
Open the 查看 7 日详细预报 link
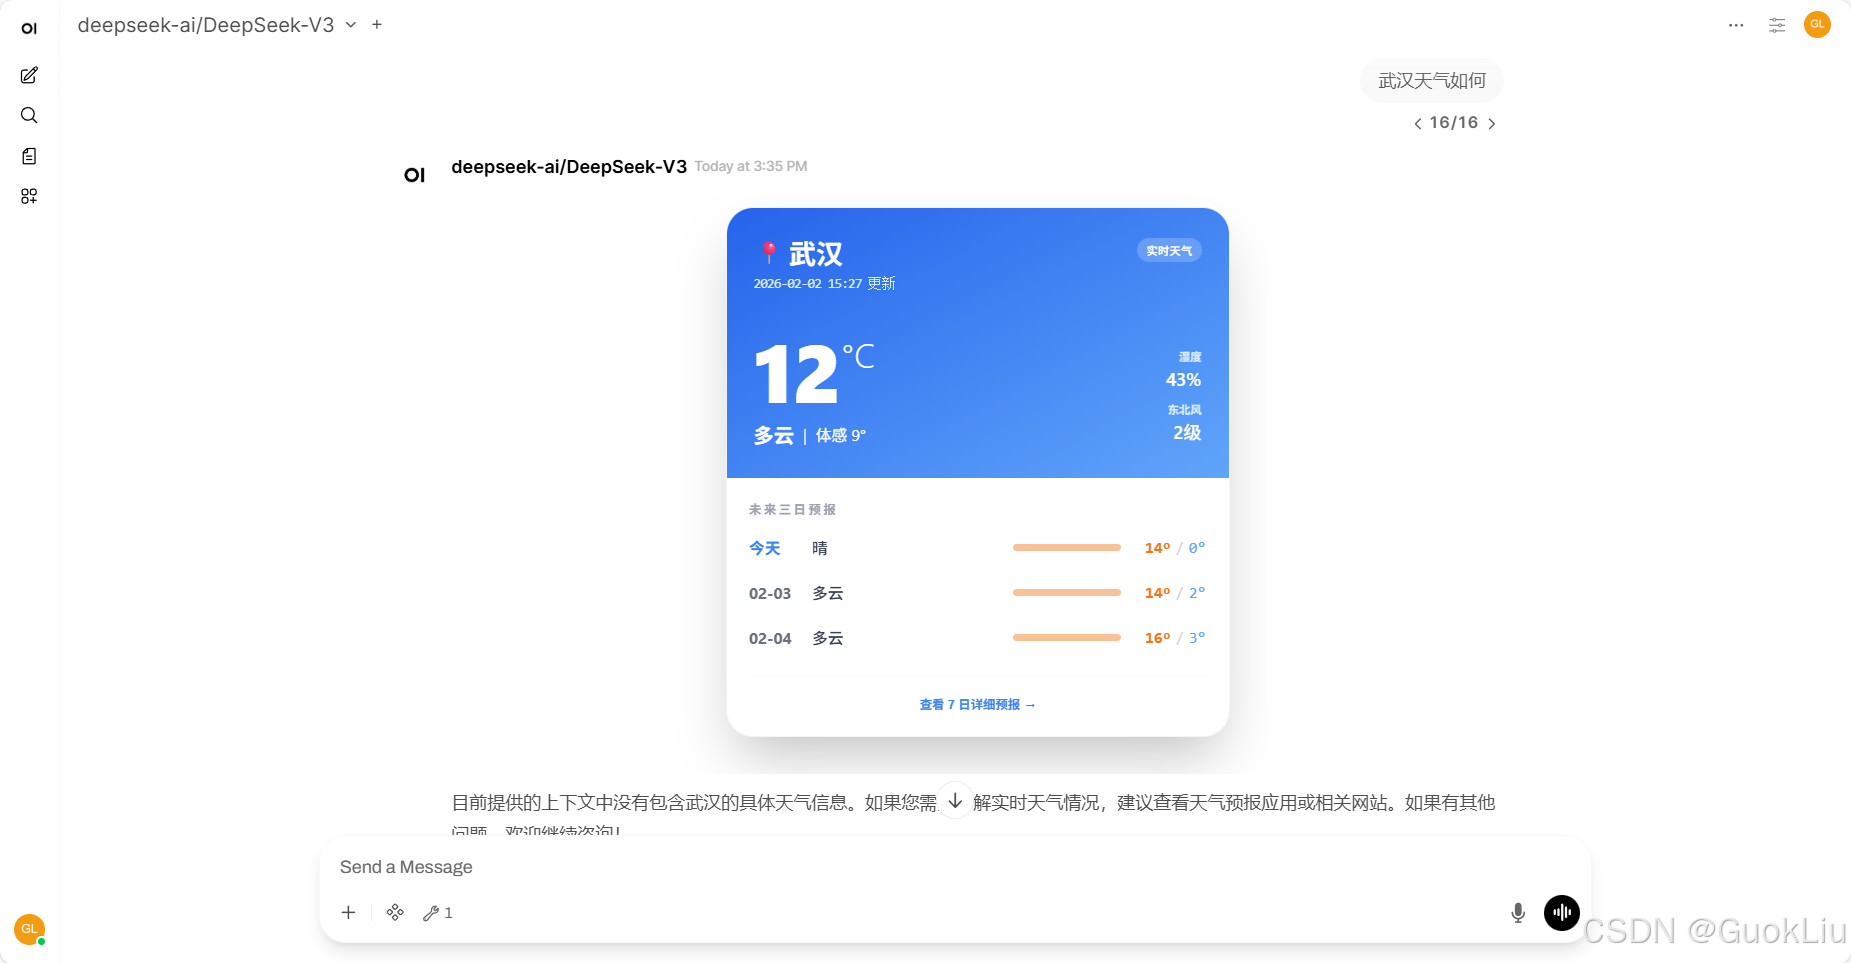977,705
